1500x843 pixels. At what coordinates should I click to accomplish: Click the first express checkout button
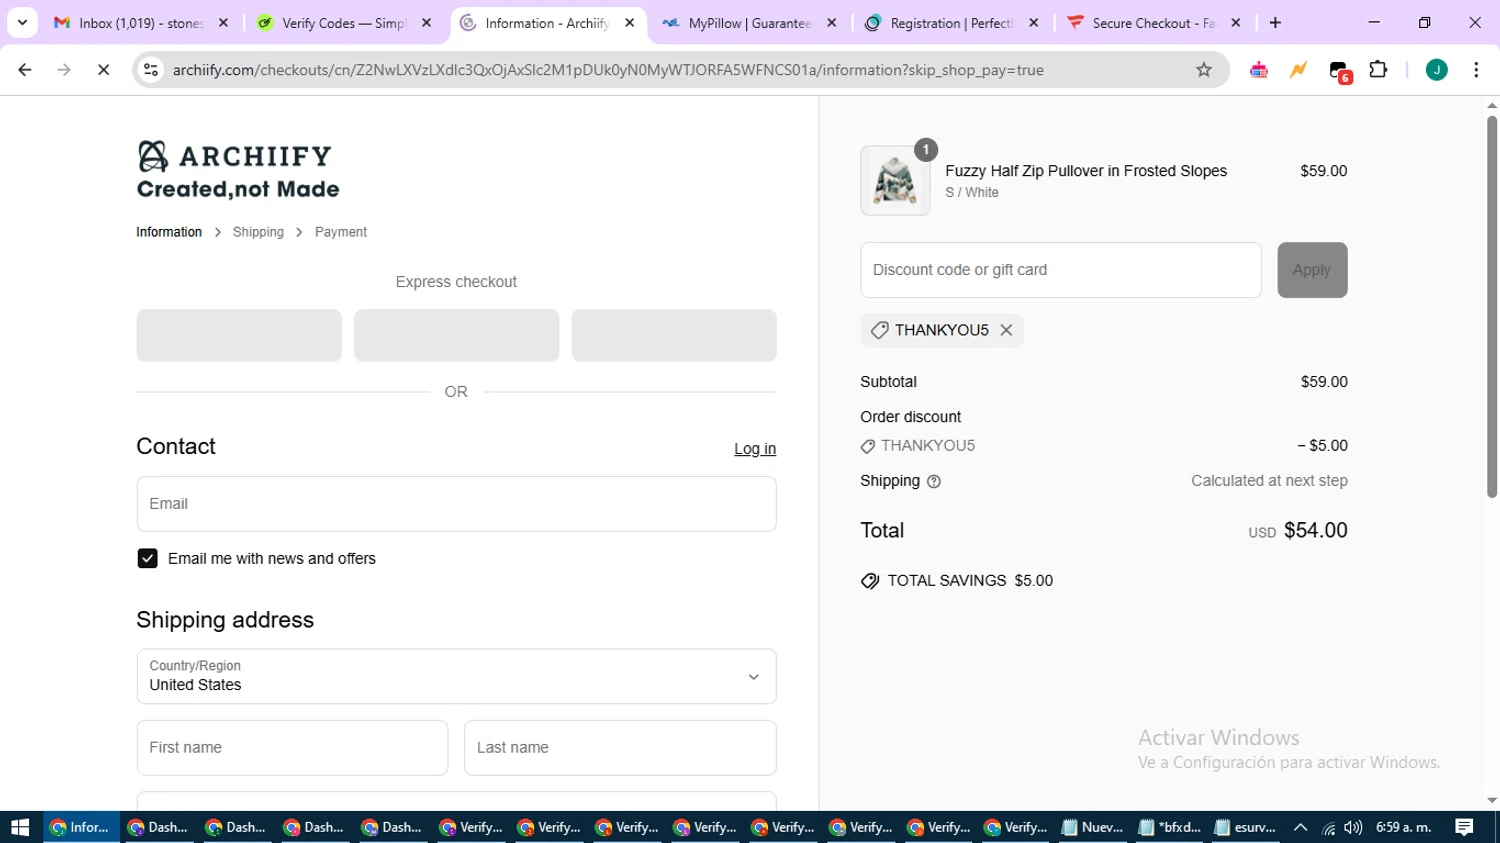(239, 335)
